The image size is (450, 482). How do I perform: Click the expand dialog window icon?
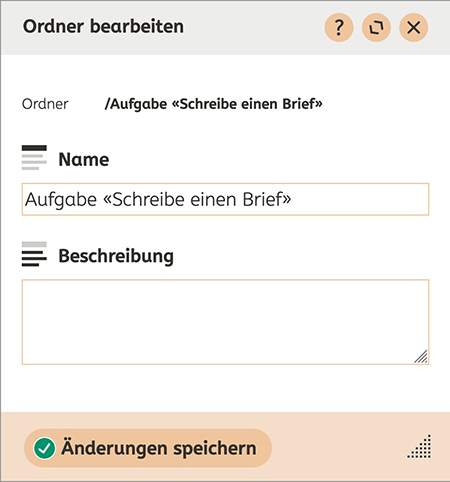click(376, 27)
